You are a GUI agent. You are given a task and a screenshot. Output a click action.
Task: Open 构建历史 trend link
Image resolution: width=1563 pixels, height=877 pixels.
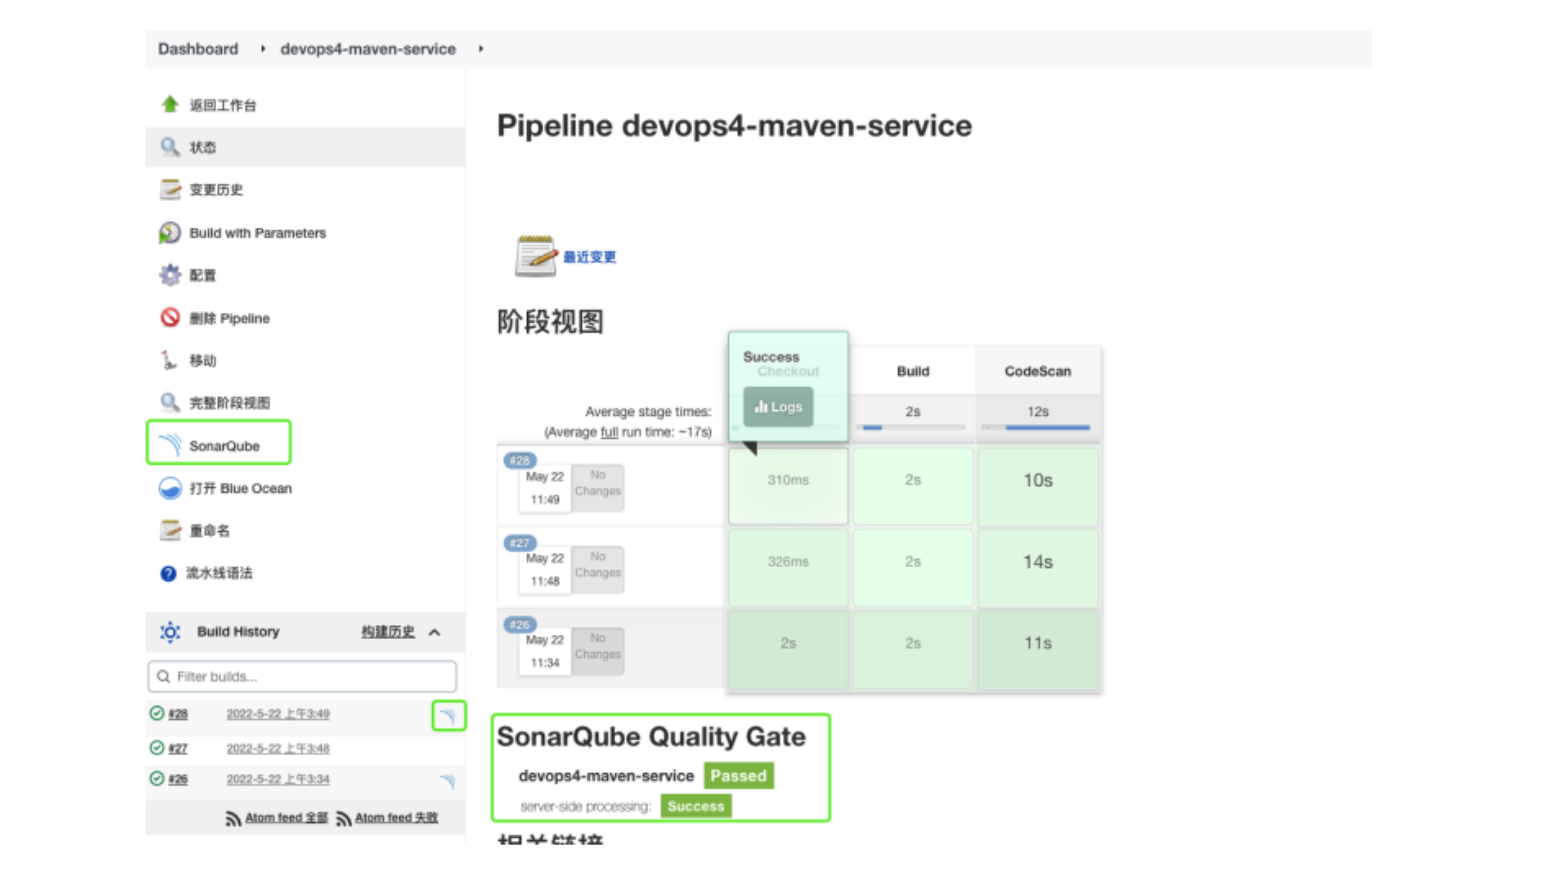(x=388, y=632)
